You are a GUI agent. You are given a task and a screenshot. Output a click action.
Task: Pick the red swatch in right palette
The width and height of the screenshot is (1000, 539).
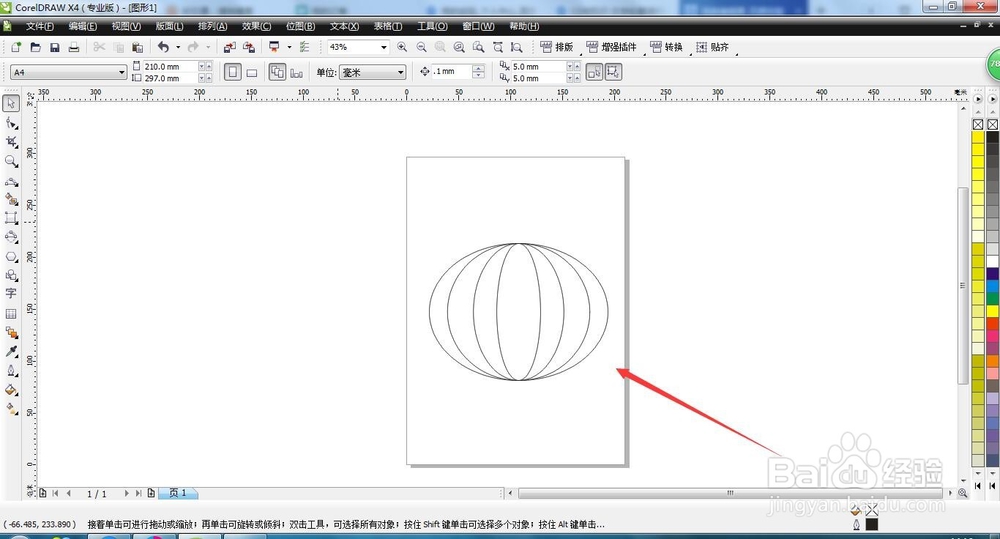[992, 324]
